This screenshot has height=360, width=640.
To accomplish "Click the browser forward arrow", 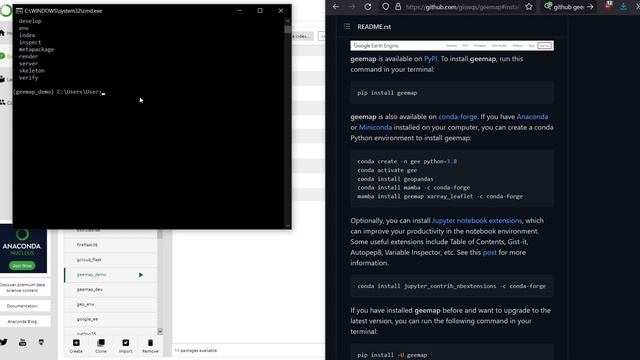I will tap(351, 7).
